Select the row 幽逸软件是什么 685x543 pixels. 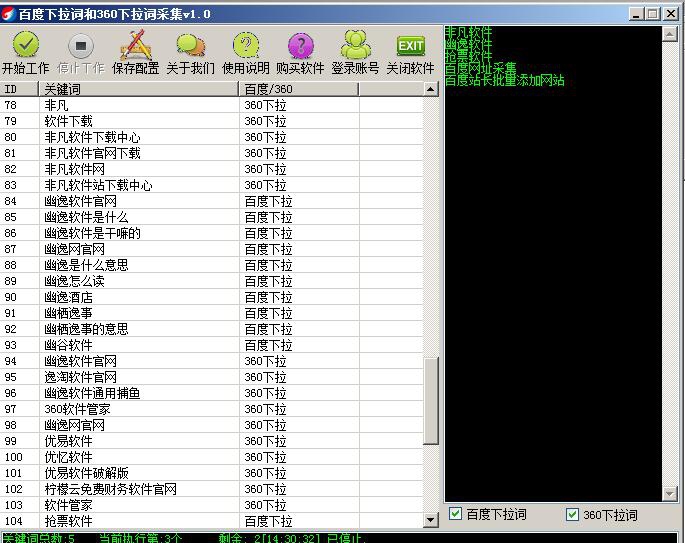pos(211,217)
